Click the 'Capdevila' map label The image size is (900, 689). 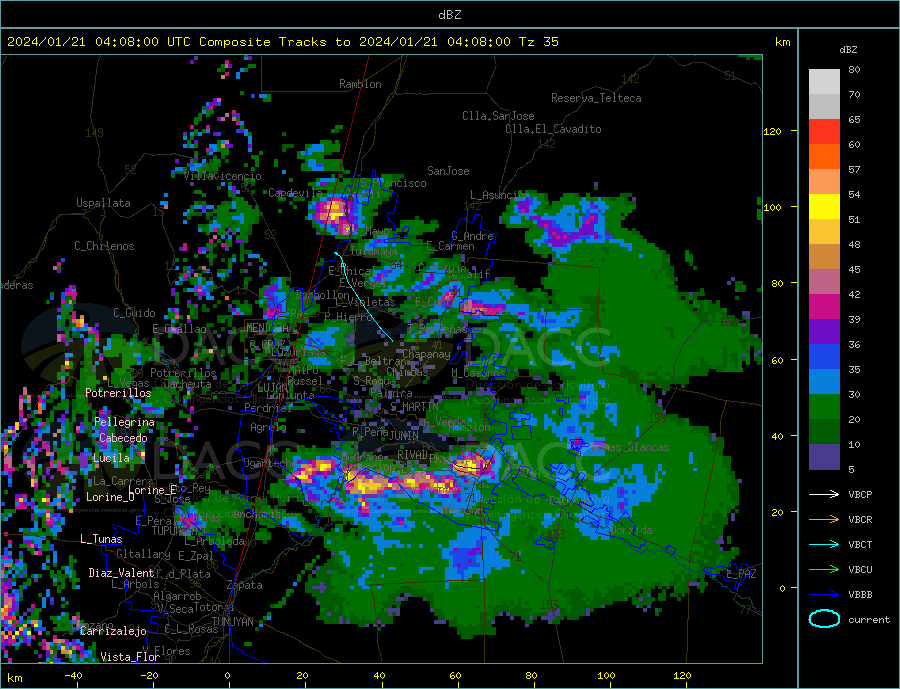(295, 193)
